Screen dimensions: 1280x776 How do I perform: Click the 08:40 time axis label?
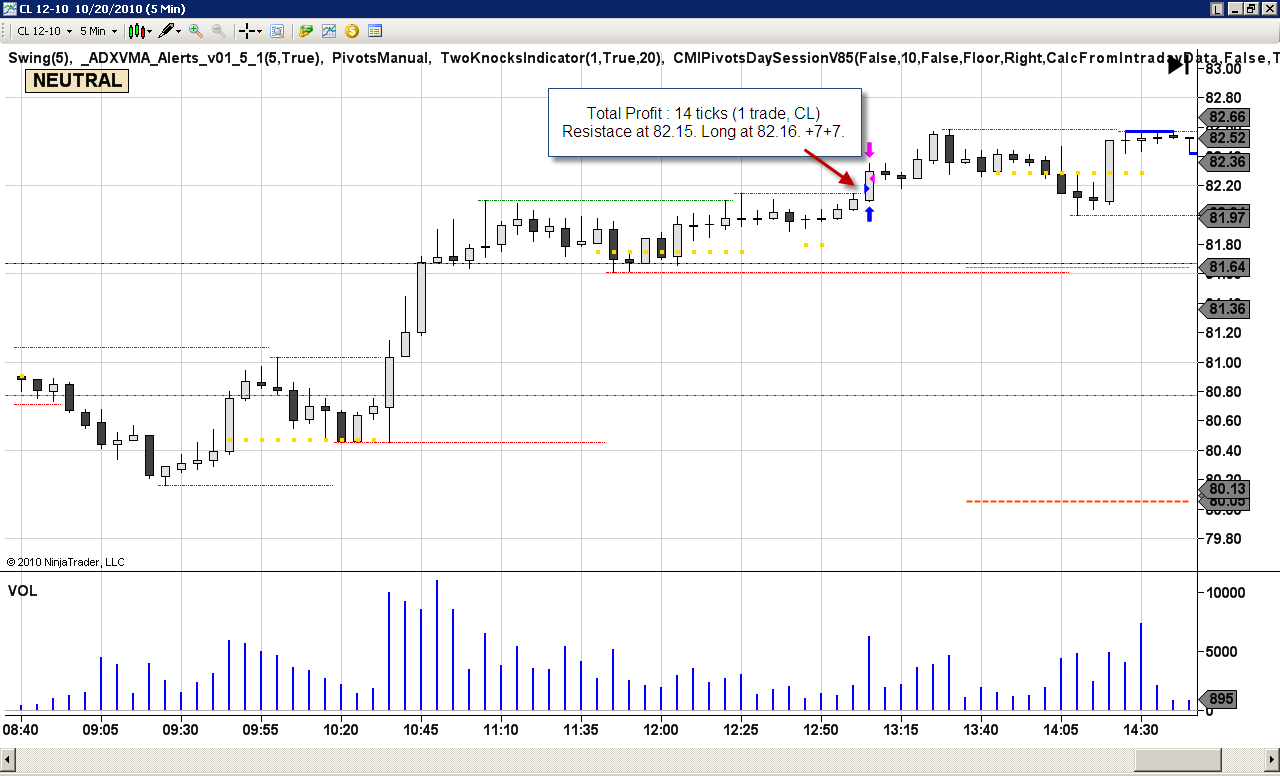21,730
